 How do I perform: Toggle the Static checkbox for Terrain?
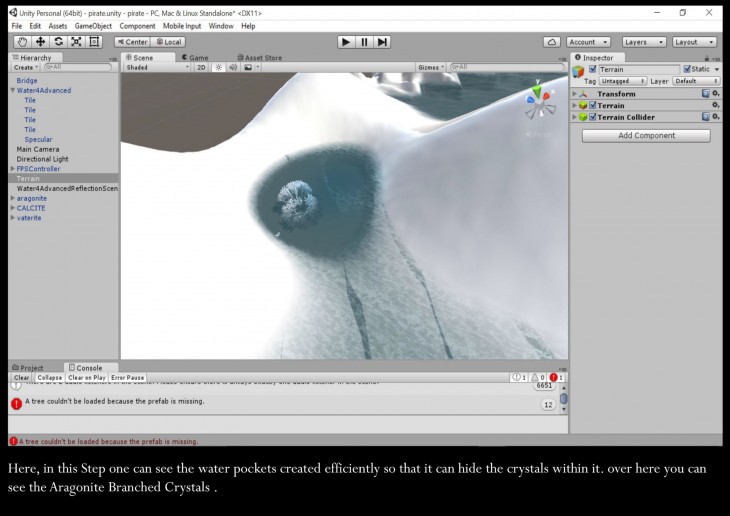coord(687,69)
